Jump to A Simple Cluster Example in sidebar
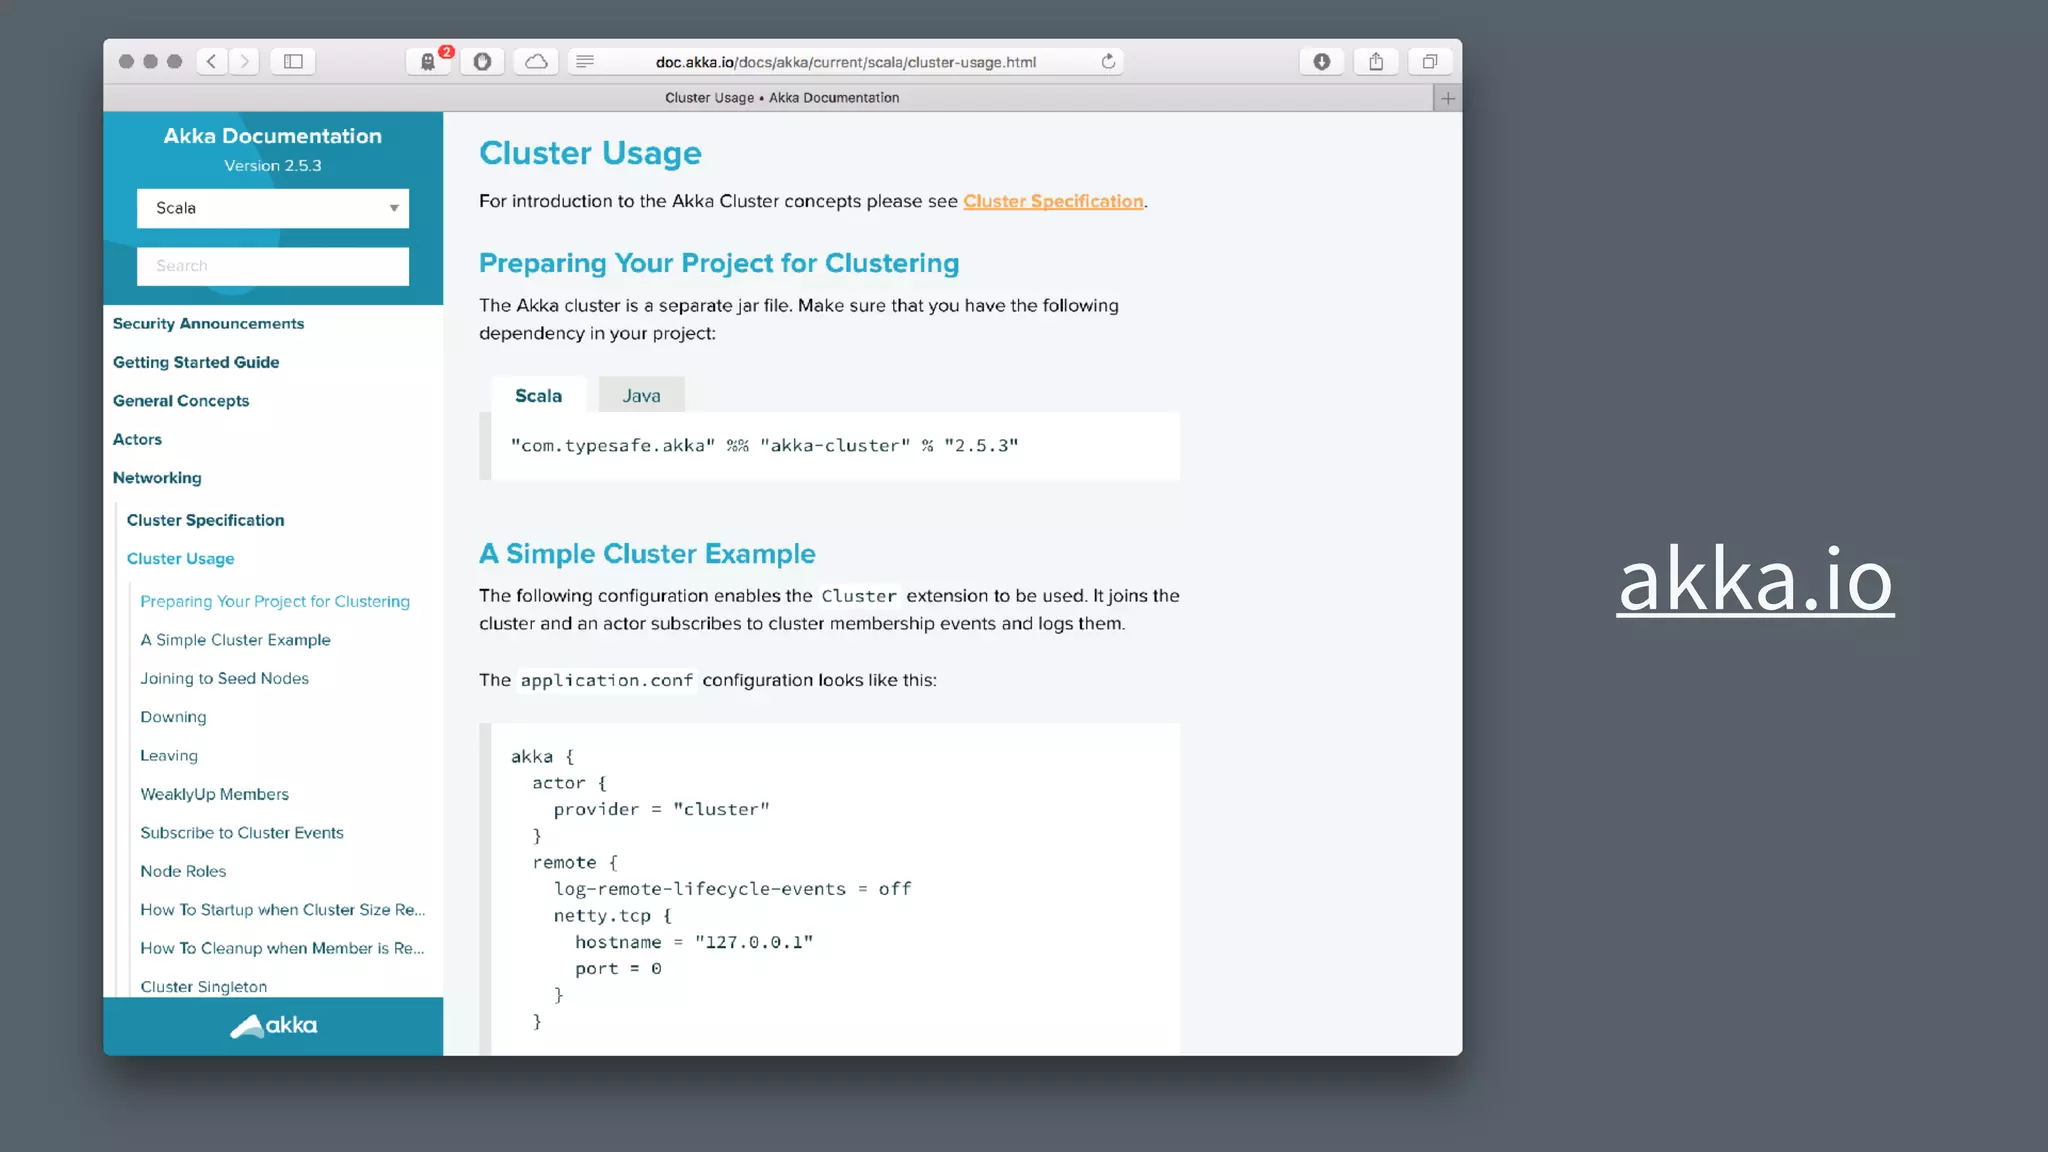Viewport: 2048px width, 1152px height. pos(235,640)
